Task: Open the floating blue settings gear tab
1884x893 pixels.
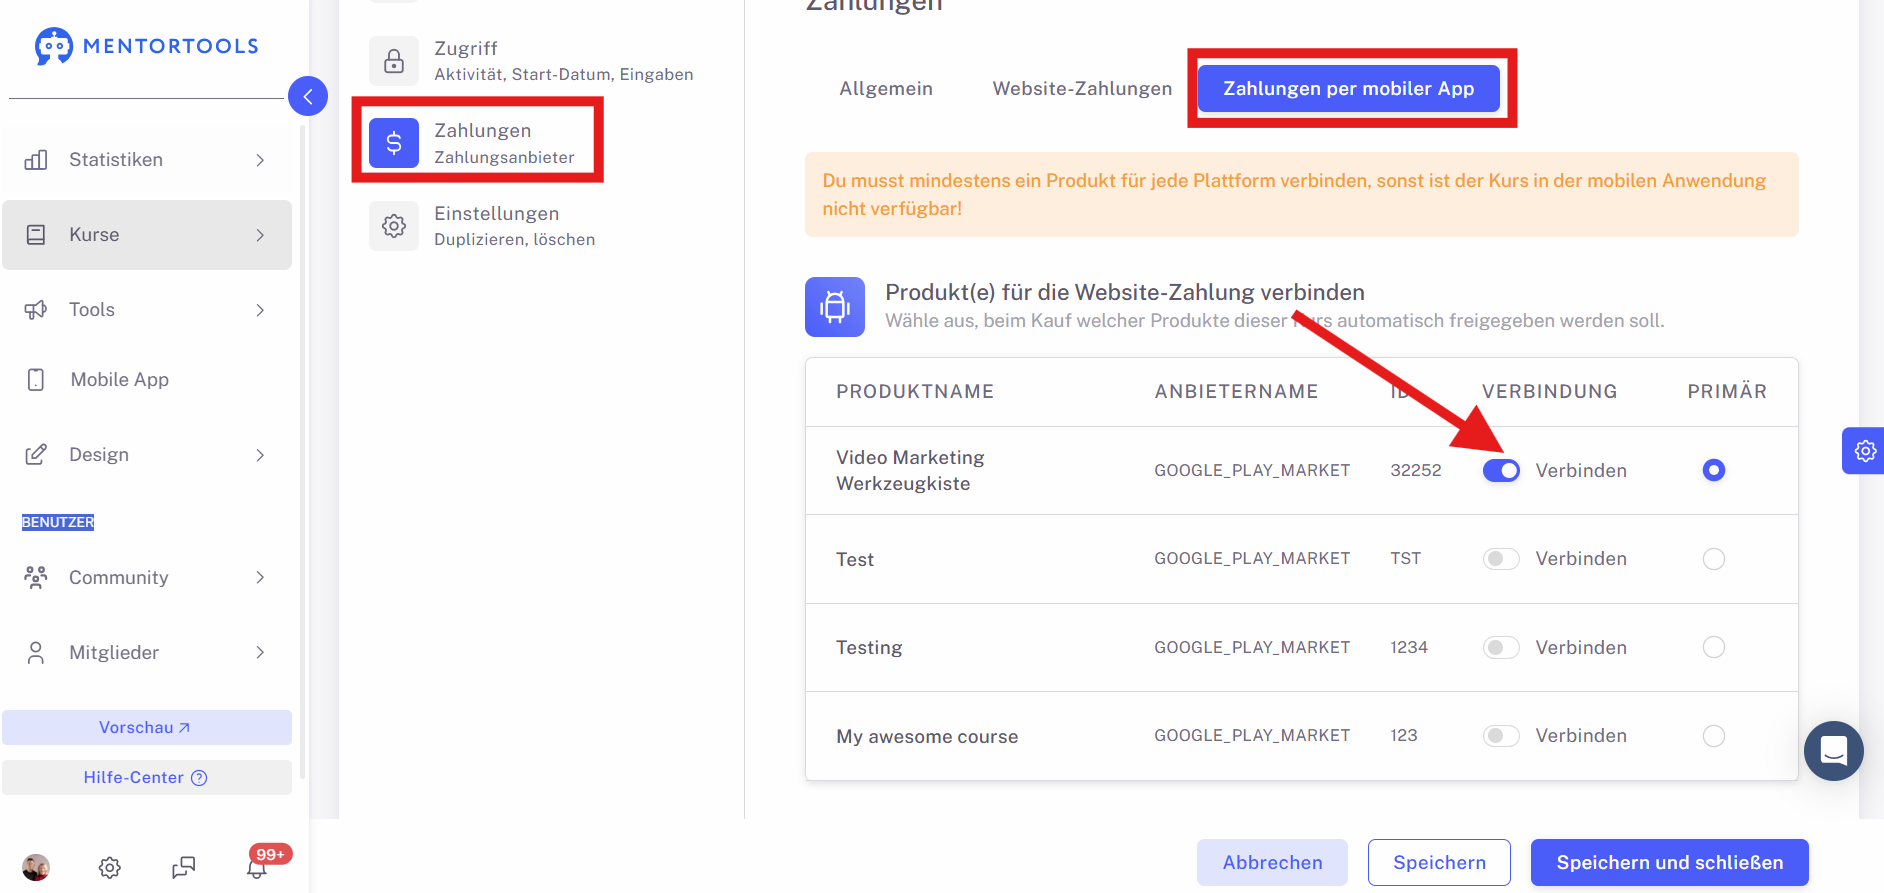Action: click(1864, 451)
